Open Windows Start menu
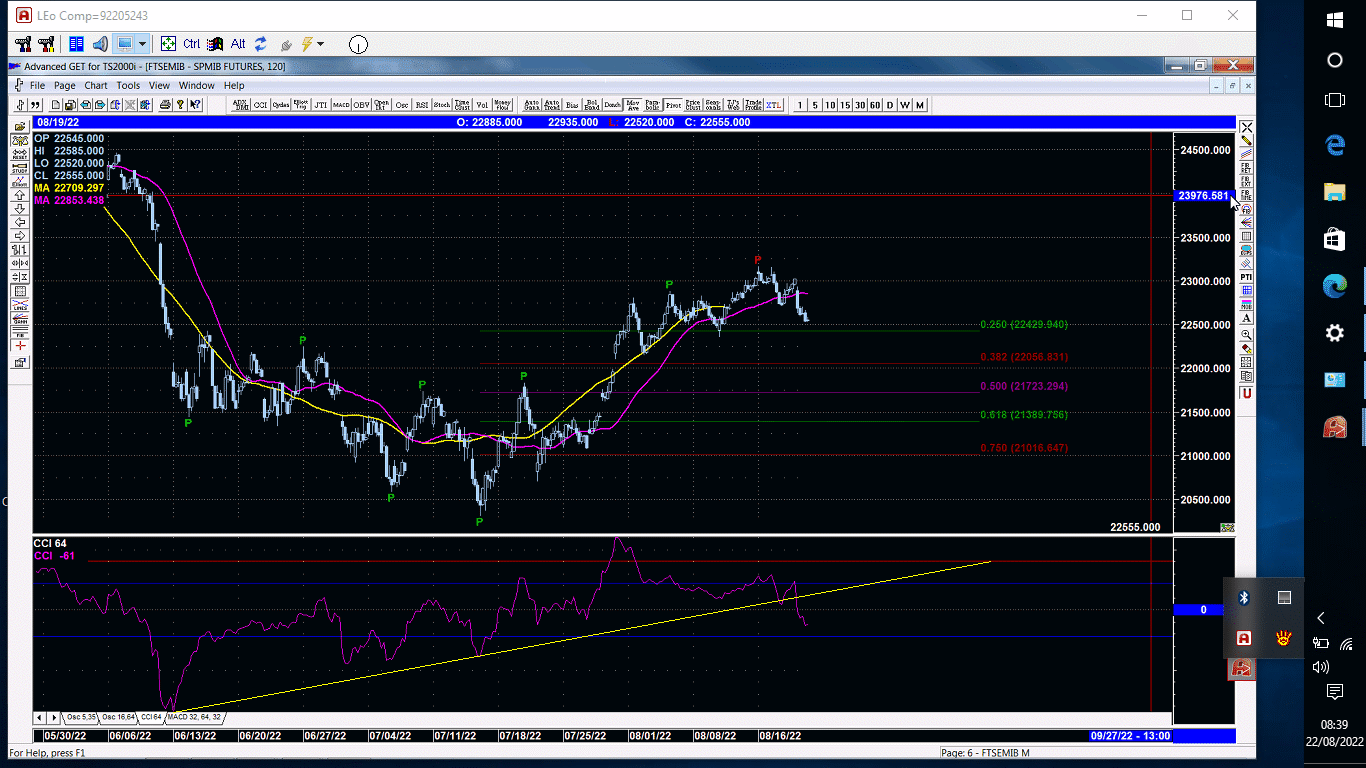The image size is (1366, 768). [x=1335, y=19]
